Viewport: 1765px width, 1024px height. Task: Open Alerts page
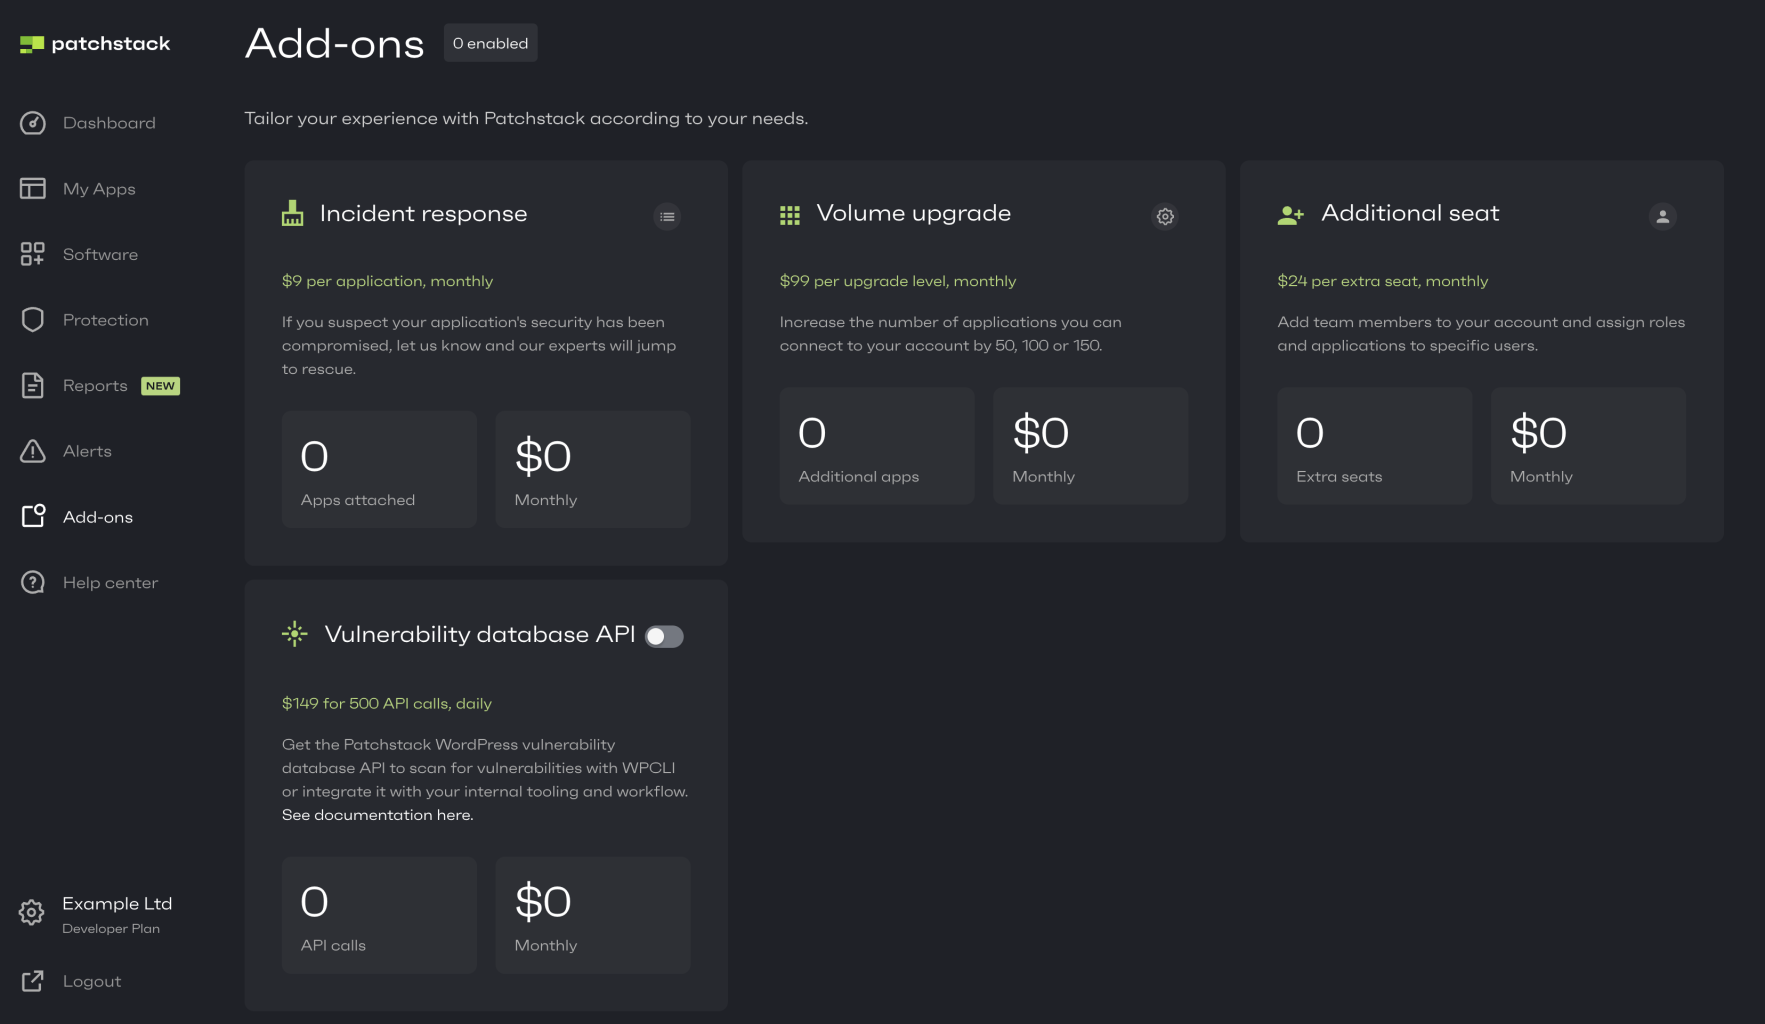[87, 451]
